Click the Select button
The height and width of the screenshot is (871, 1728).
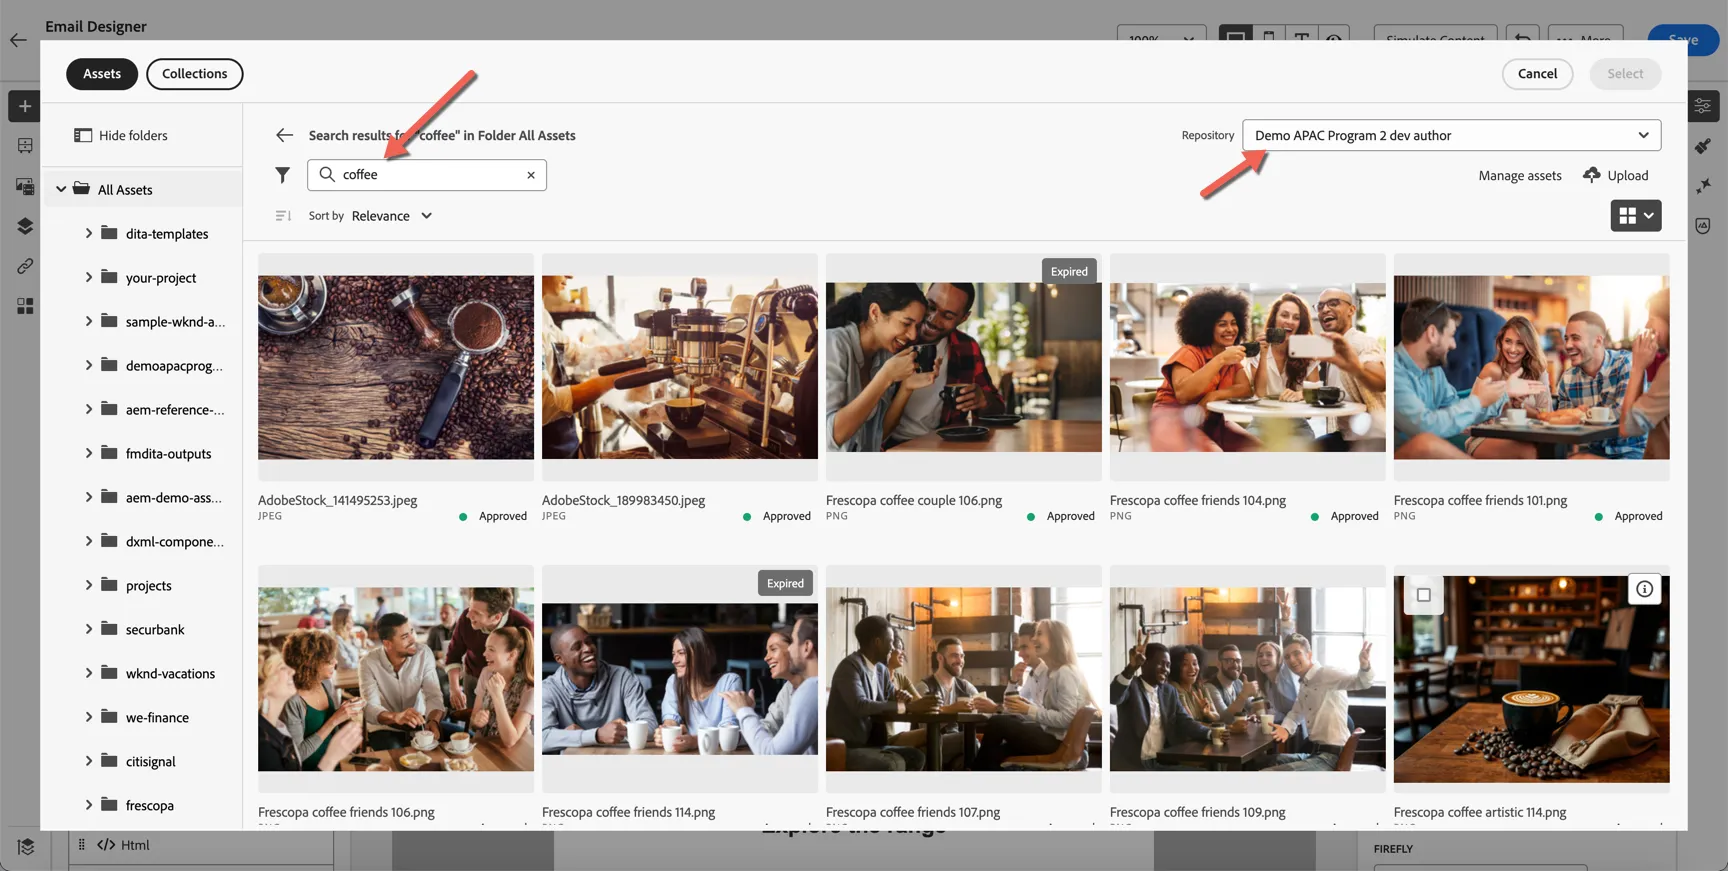tap(1625, 74)
